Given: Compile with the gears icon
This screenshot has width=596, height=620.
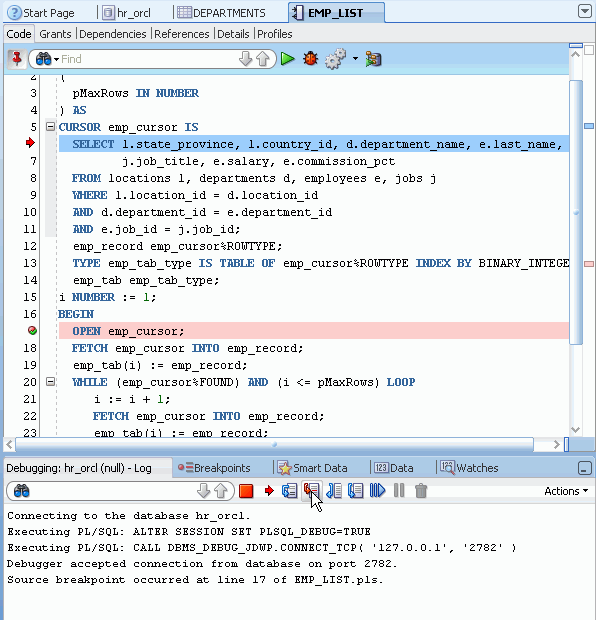Looking at the screenshot, I should (x=335, y=59).
